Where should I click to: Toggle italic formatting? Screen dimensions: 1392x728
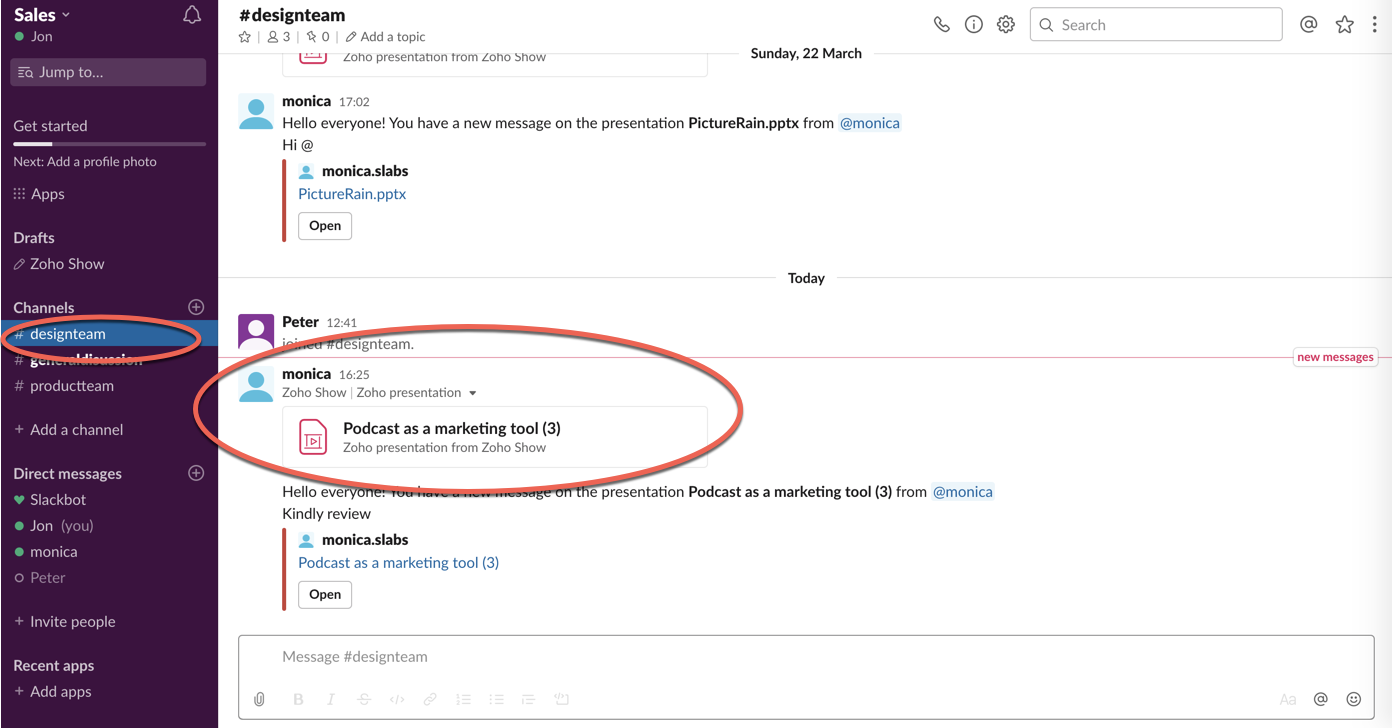click(x=331, y=699)
